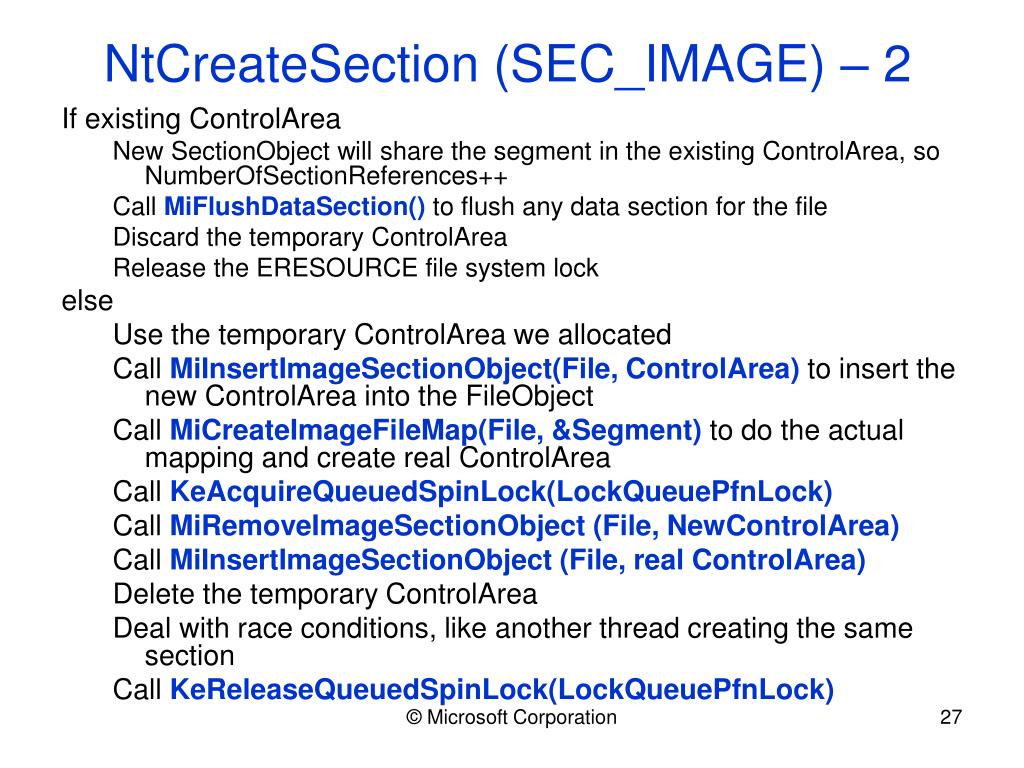The height and width of the screenshot is (768, 1024).
Task: Click the slide number 27
Action: tap(951, 717)
